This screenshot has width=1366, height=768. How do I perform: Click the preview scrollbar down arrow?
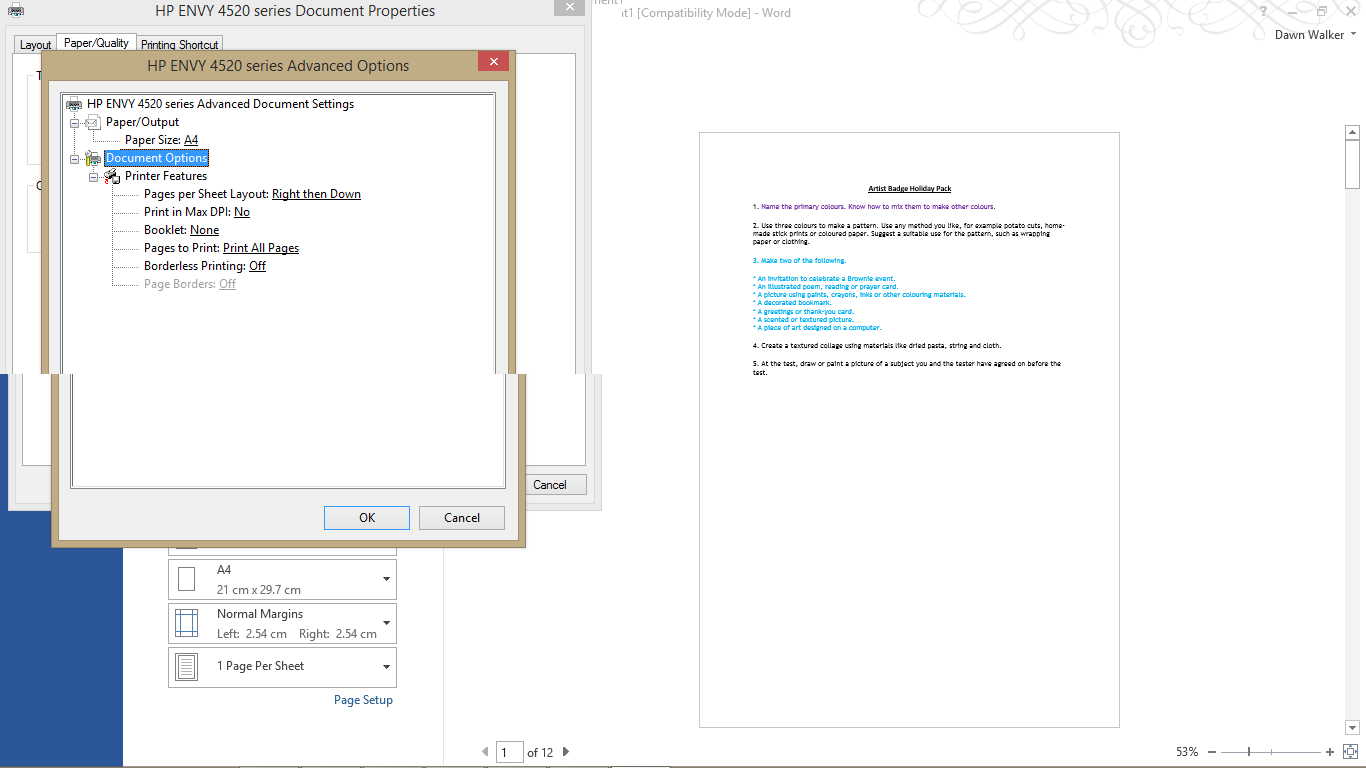pyautogui.click(x=1353, y=729)
